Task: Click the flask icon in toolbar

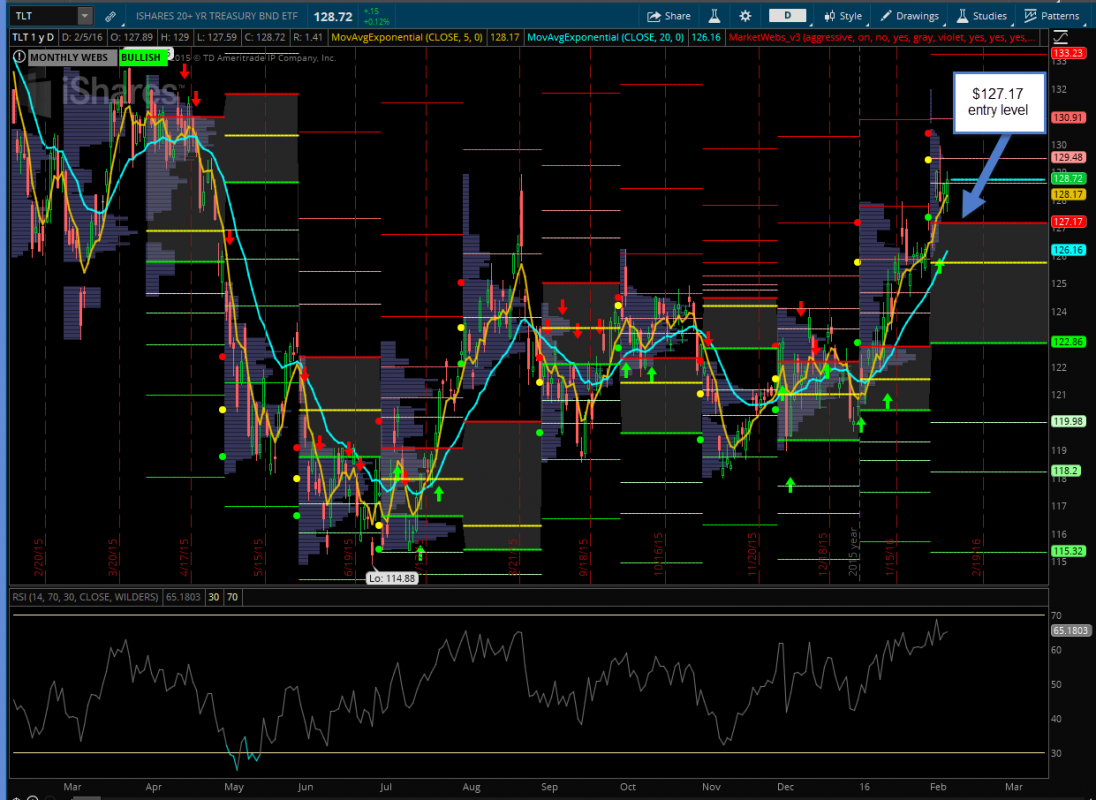Action: click(x=715, y=16)
